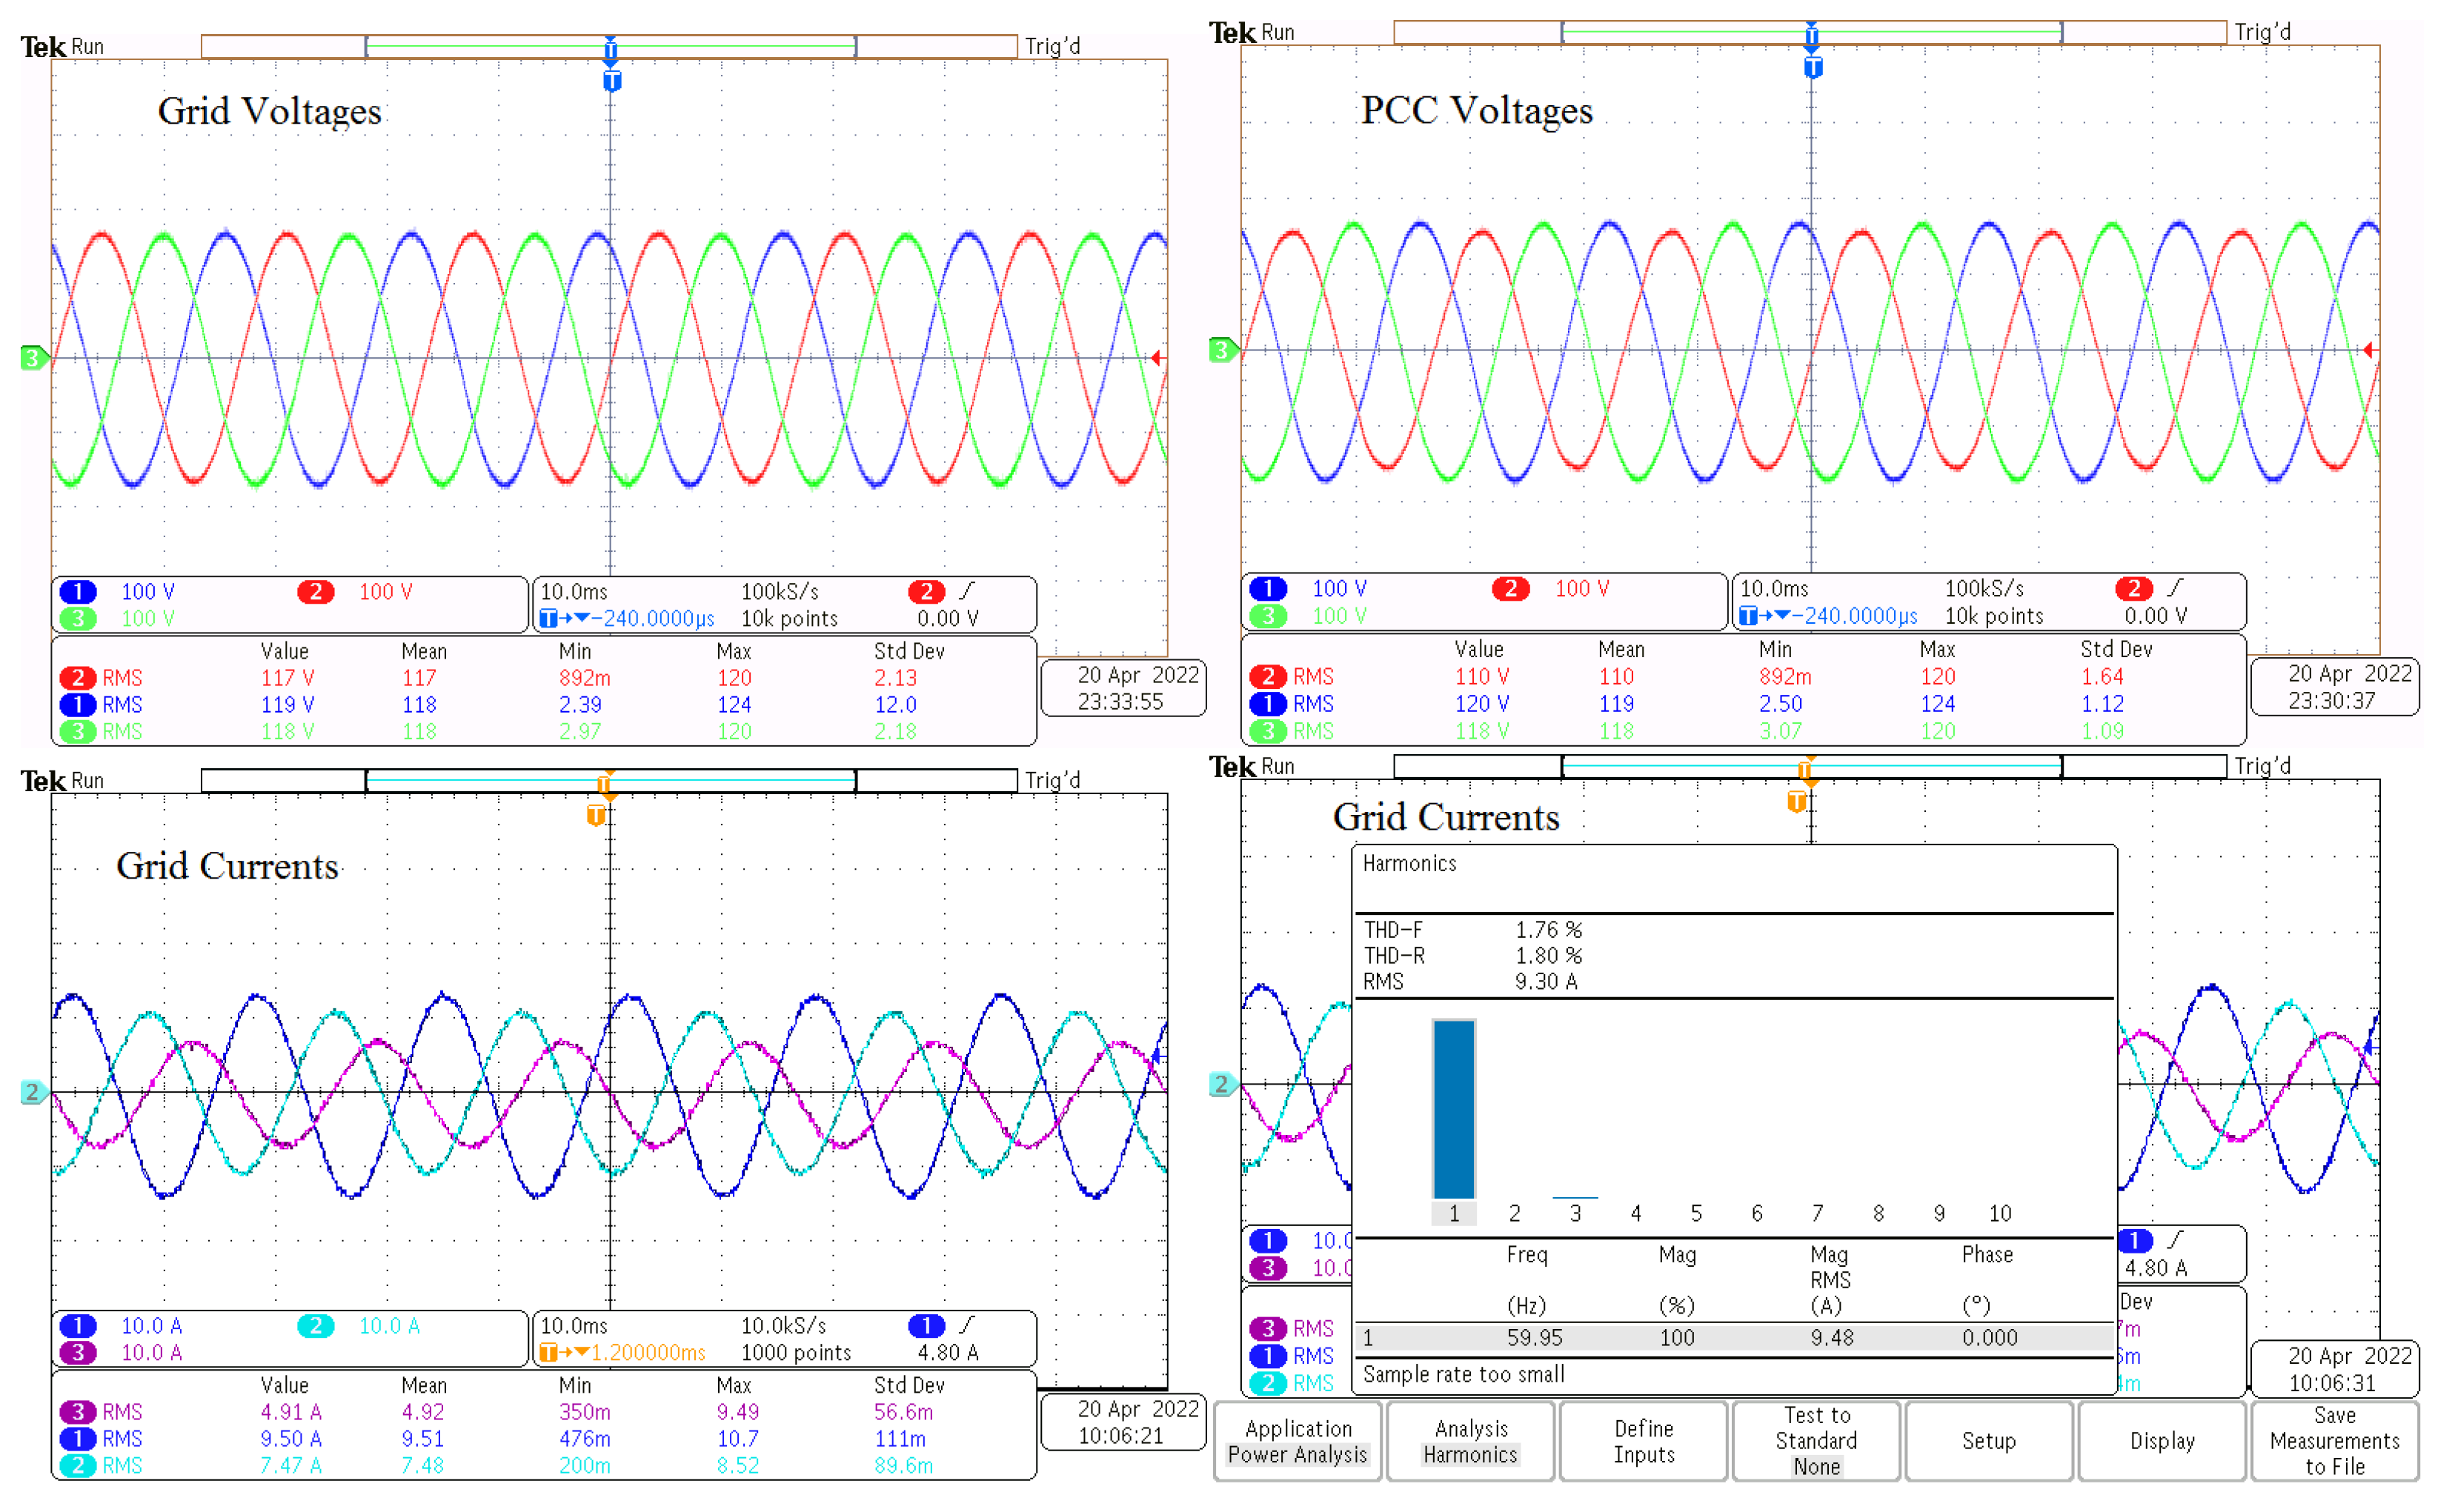Click the orange trigger T marker in bottom-left Grid Currents
Viewport: 2455px width, 1512px height.
(596, 815)
